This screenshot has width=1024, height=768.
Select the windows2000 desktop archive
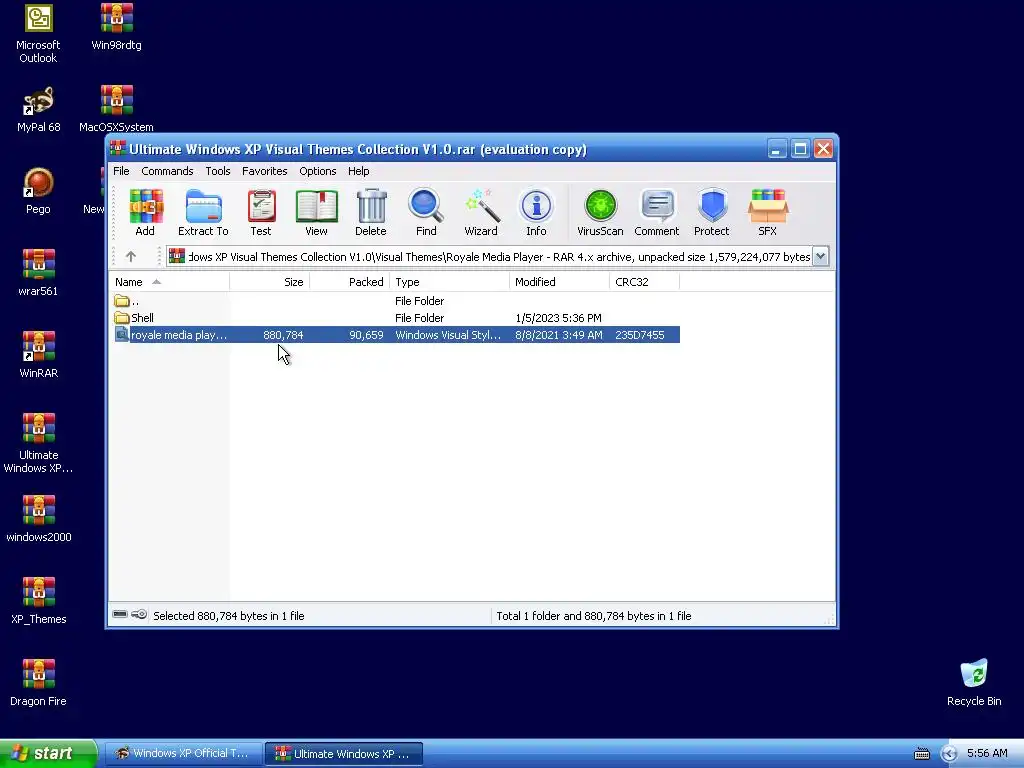[x=39, y=520]
